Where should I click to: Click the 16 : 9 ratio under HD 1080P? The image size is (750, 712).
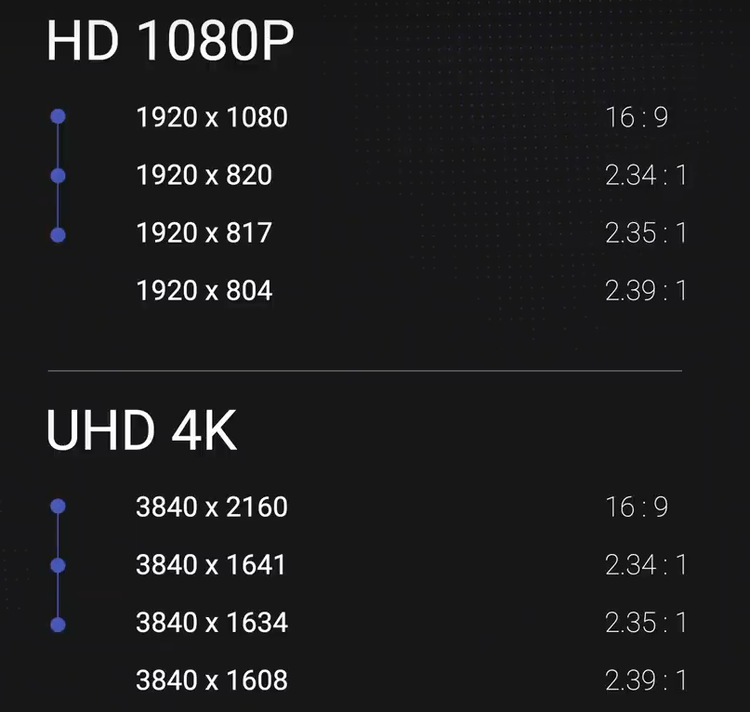pyautogui.click(x=637, y=117)
